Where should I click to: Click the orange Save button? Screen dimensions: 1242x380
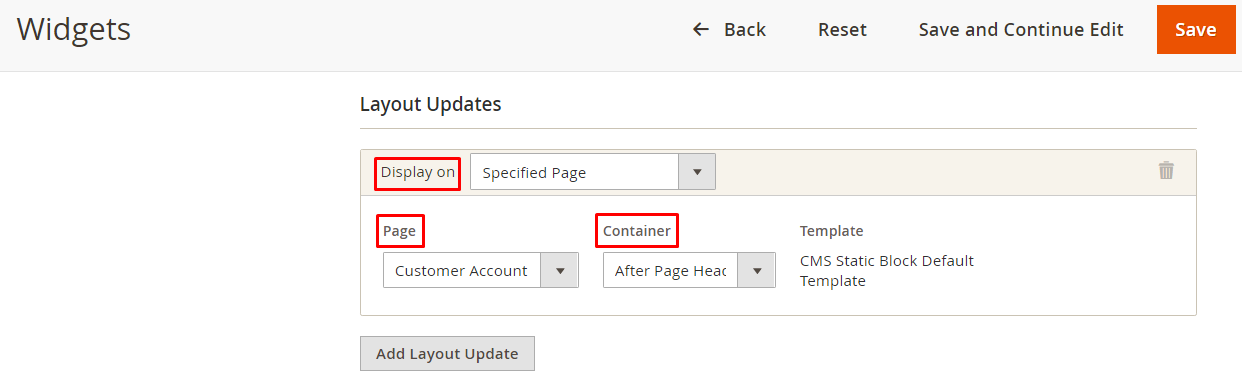1195,30
